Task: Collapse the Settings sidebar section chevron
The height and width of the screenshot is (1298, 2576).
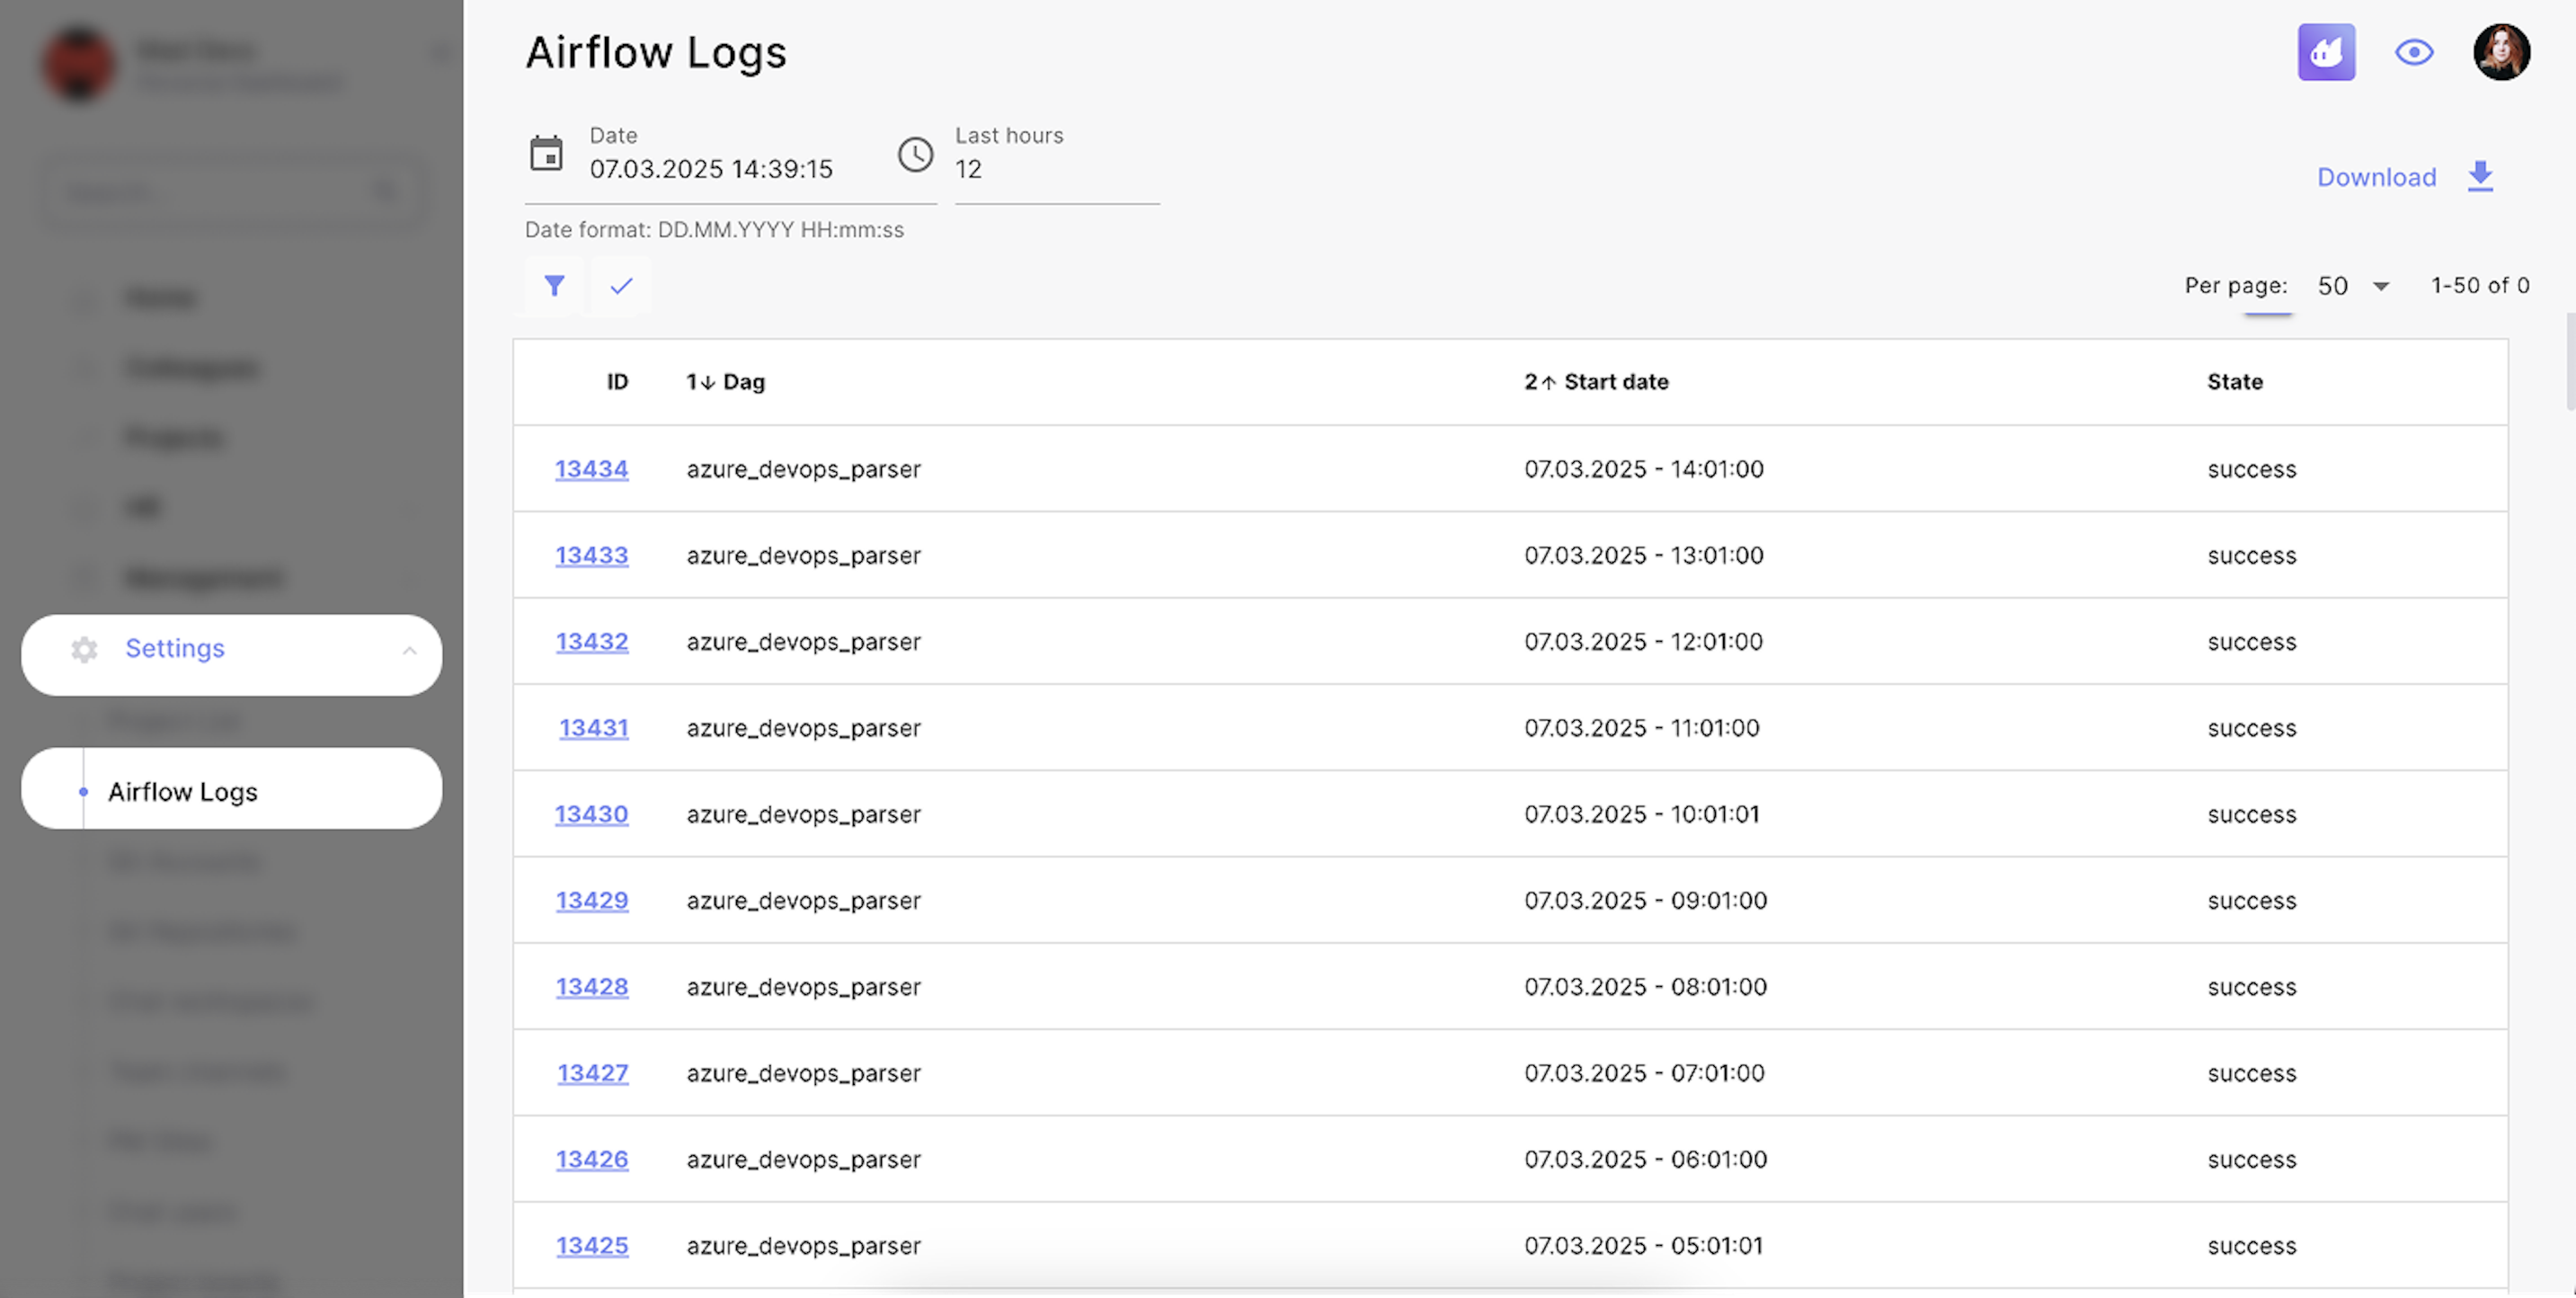Action: point(409,651)
